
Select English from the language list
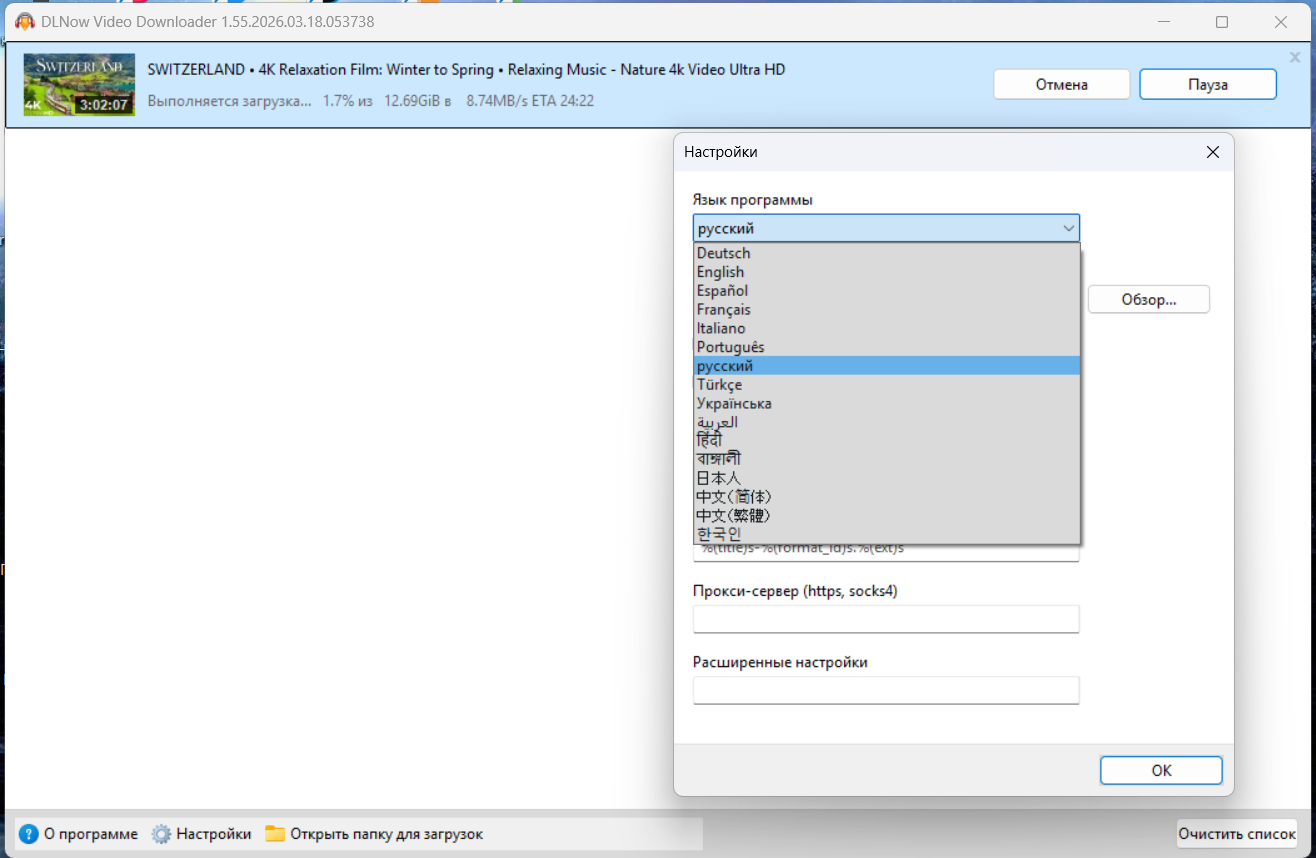pos(720,272)
